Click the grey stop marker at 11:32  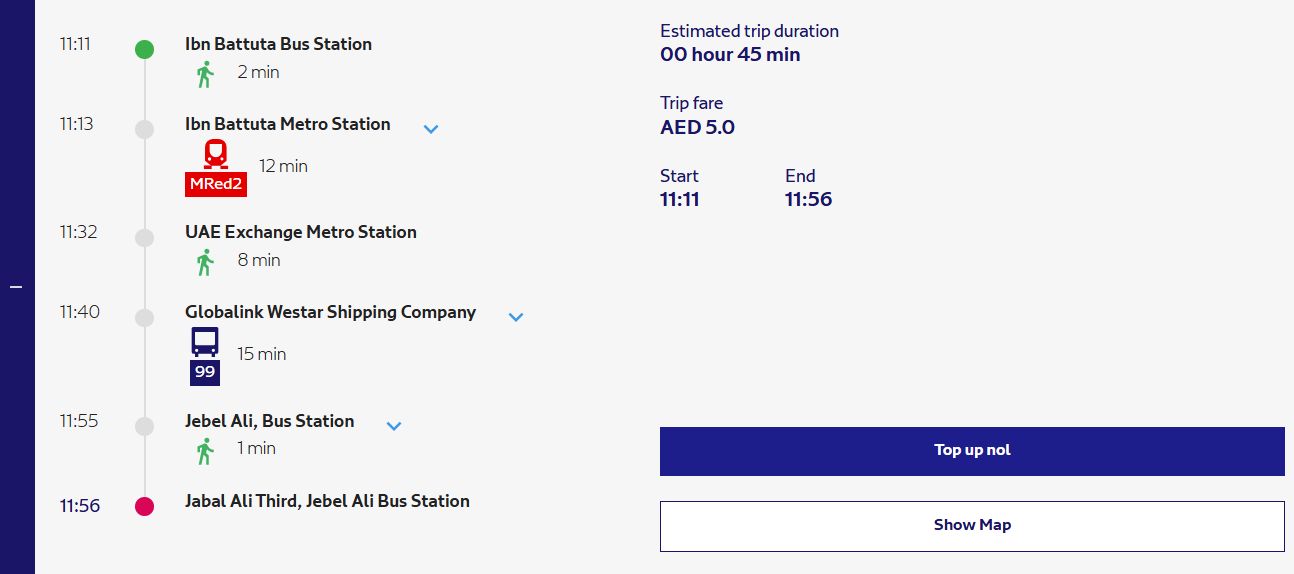144,237
